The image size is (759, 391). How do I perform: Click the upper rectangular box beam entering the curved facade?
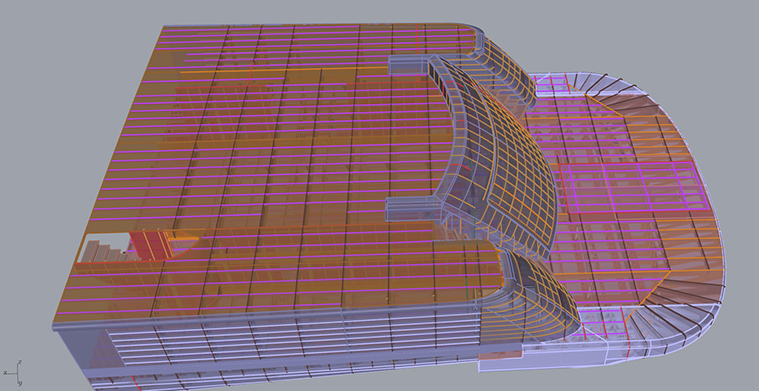pos(410,64)
